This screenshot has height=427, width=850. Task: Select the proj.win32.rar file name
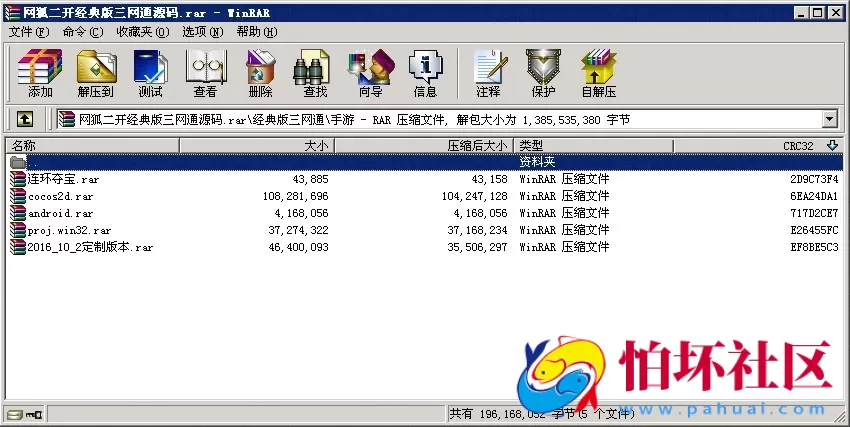coord(69,230)
